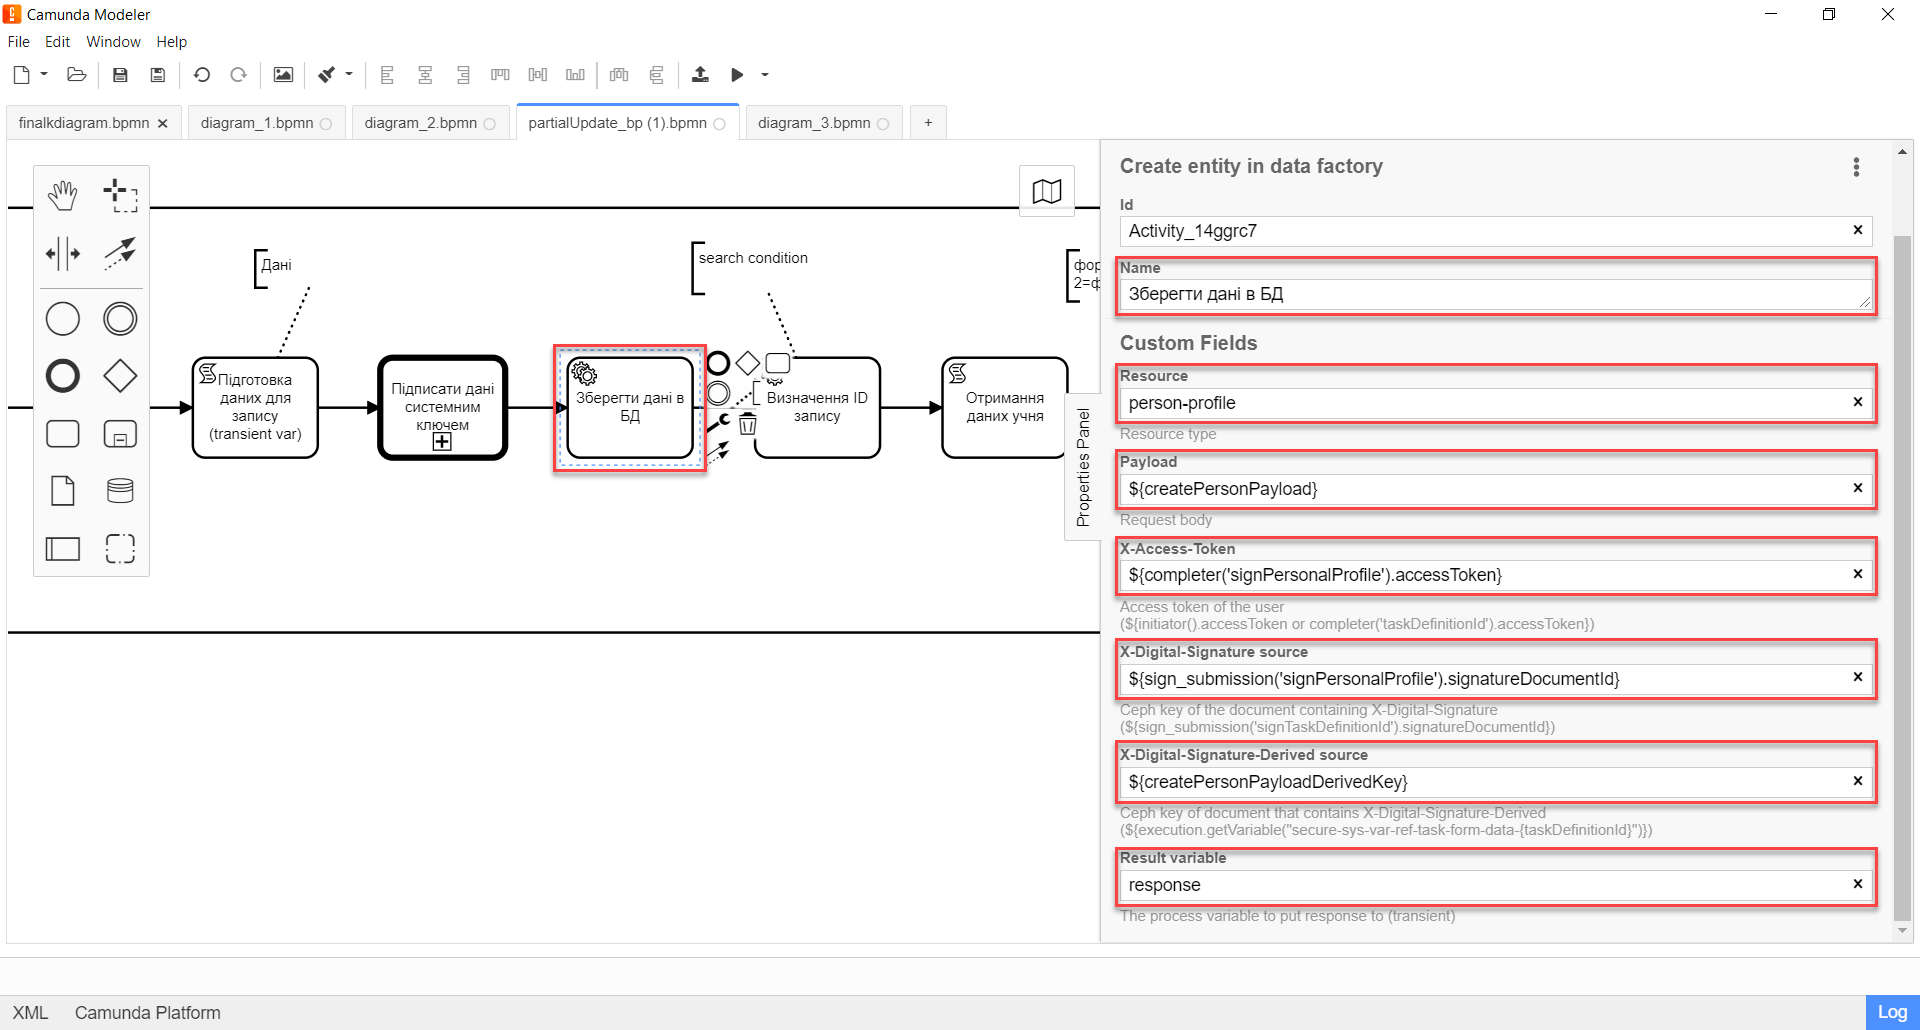Open the run options dropdown arrow

(765, 75)
